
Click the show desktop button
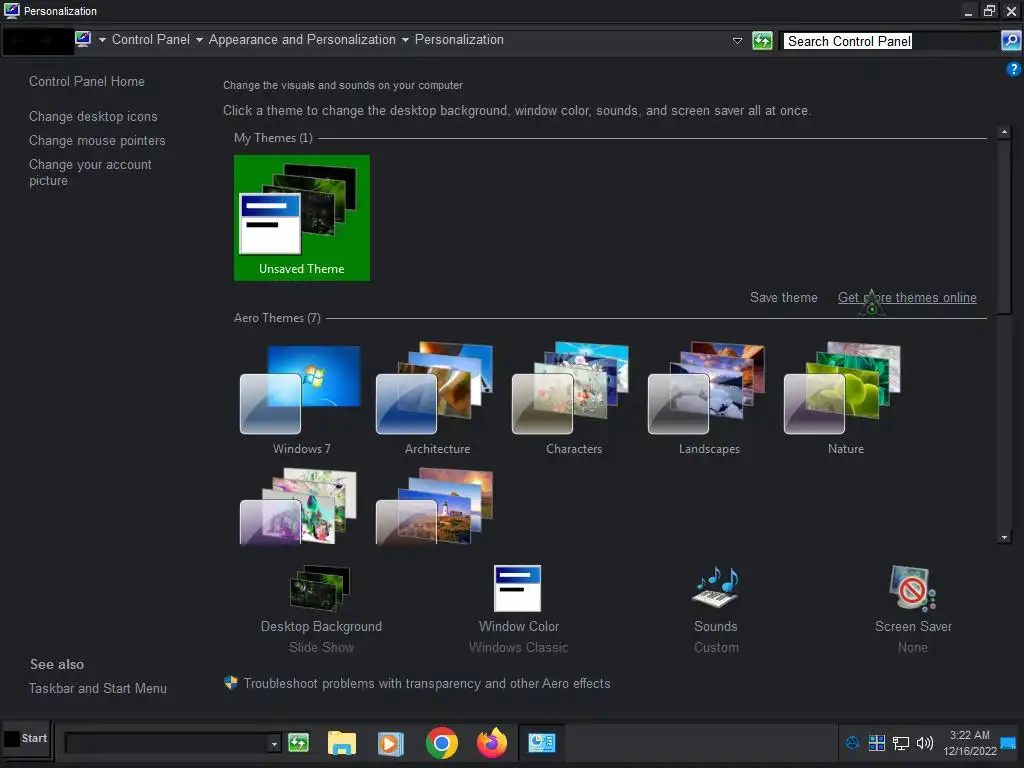tap(1008, 743)
